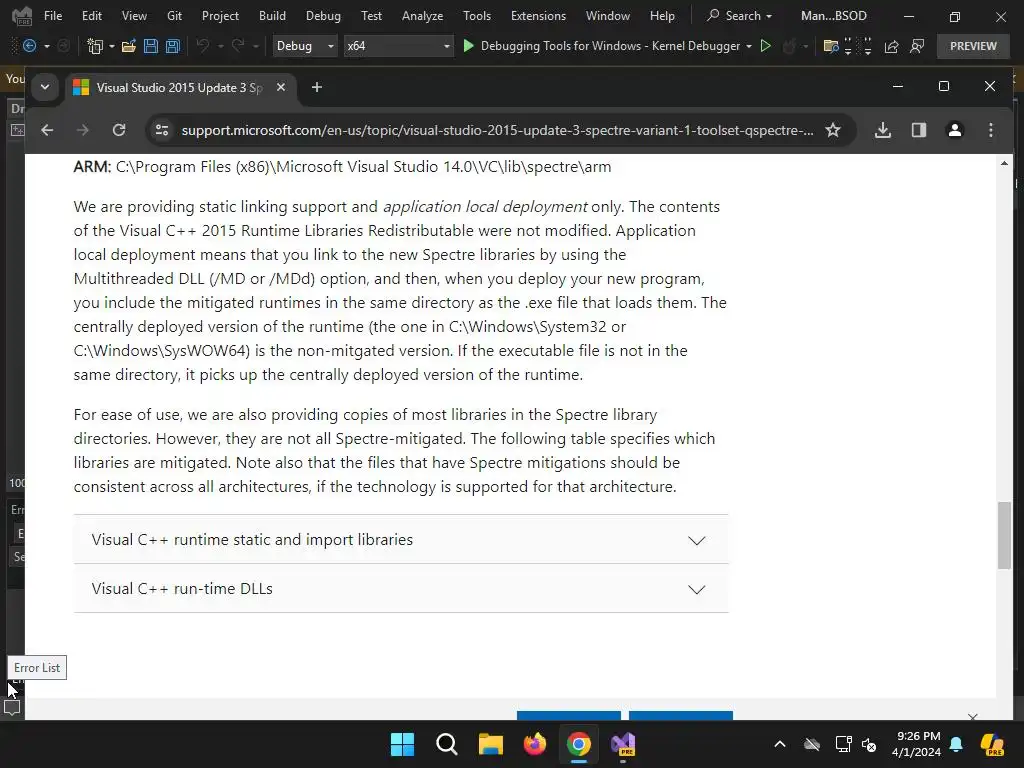Click the Find in Files folder icon

[x=831, y=46]
